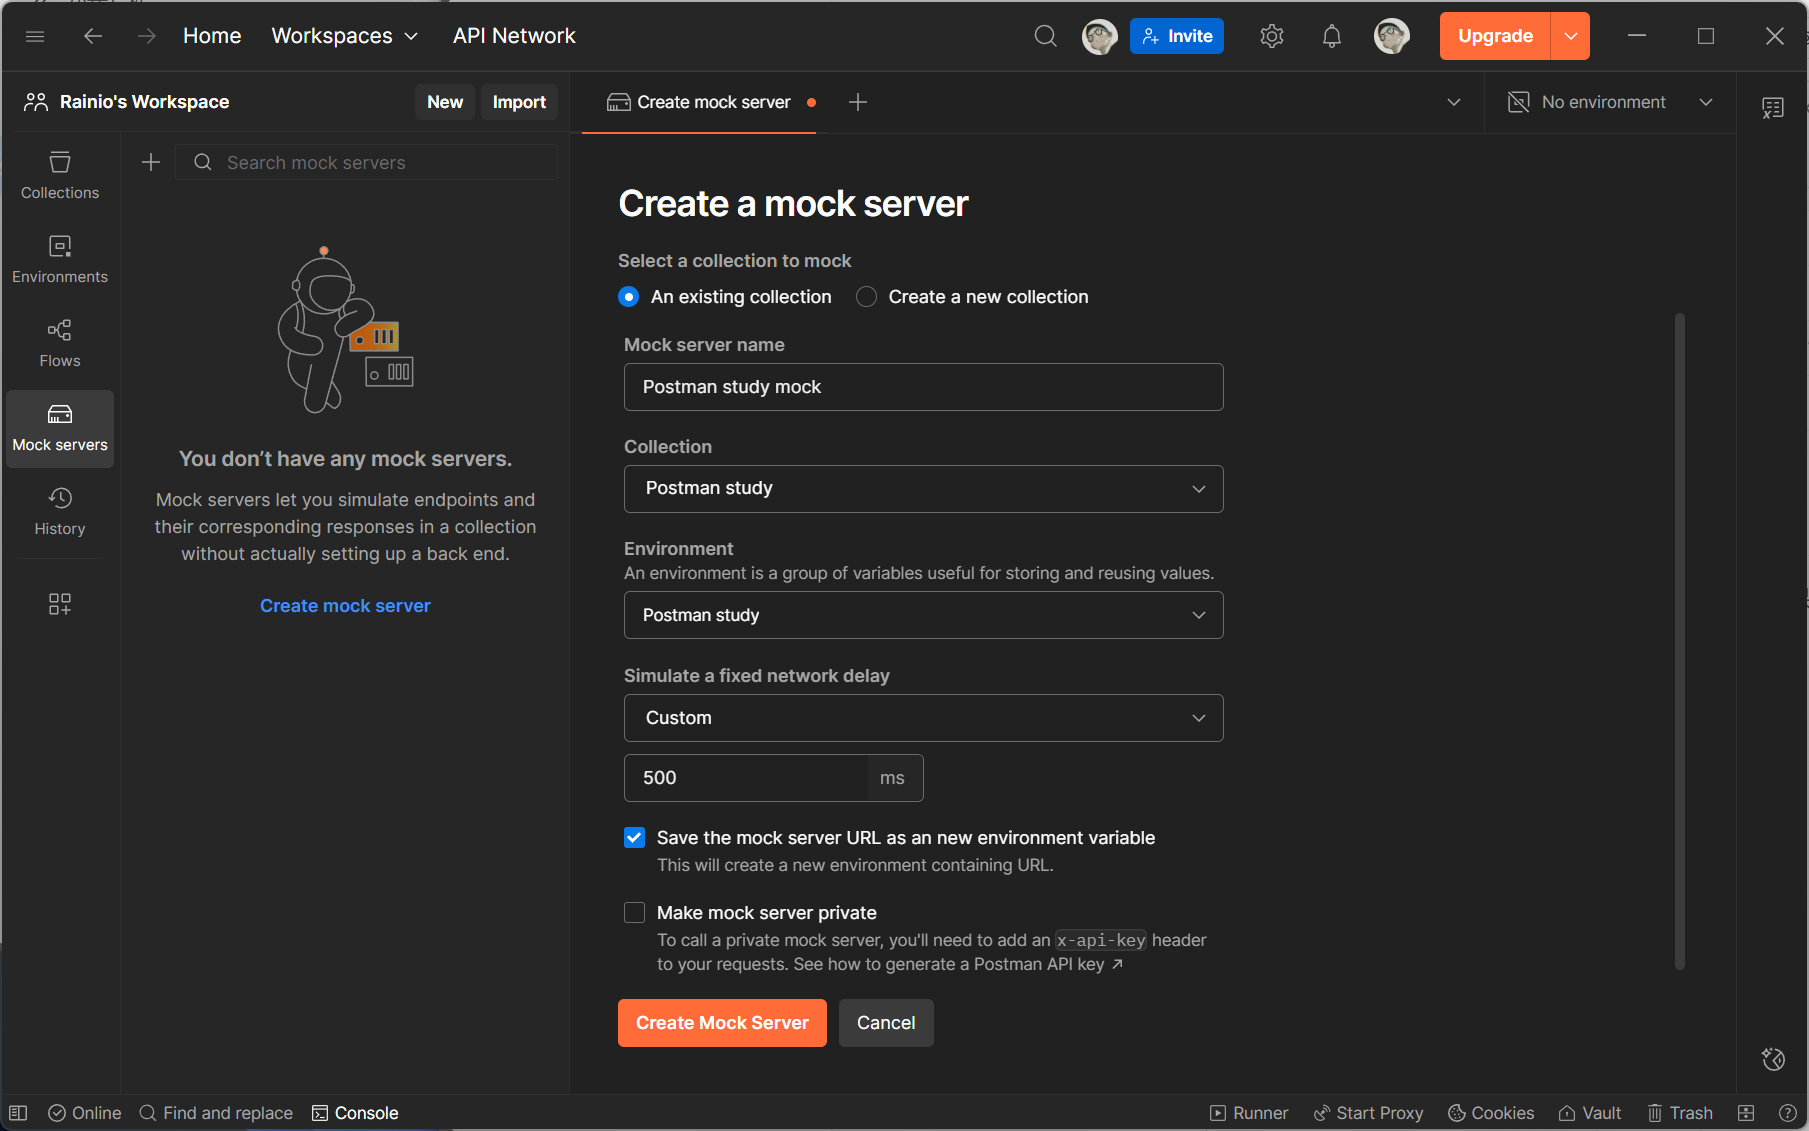1809x1131 pixels.
Task: Click the plus icon beside mock server search
Action: [151, 162]
